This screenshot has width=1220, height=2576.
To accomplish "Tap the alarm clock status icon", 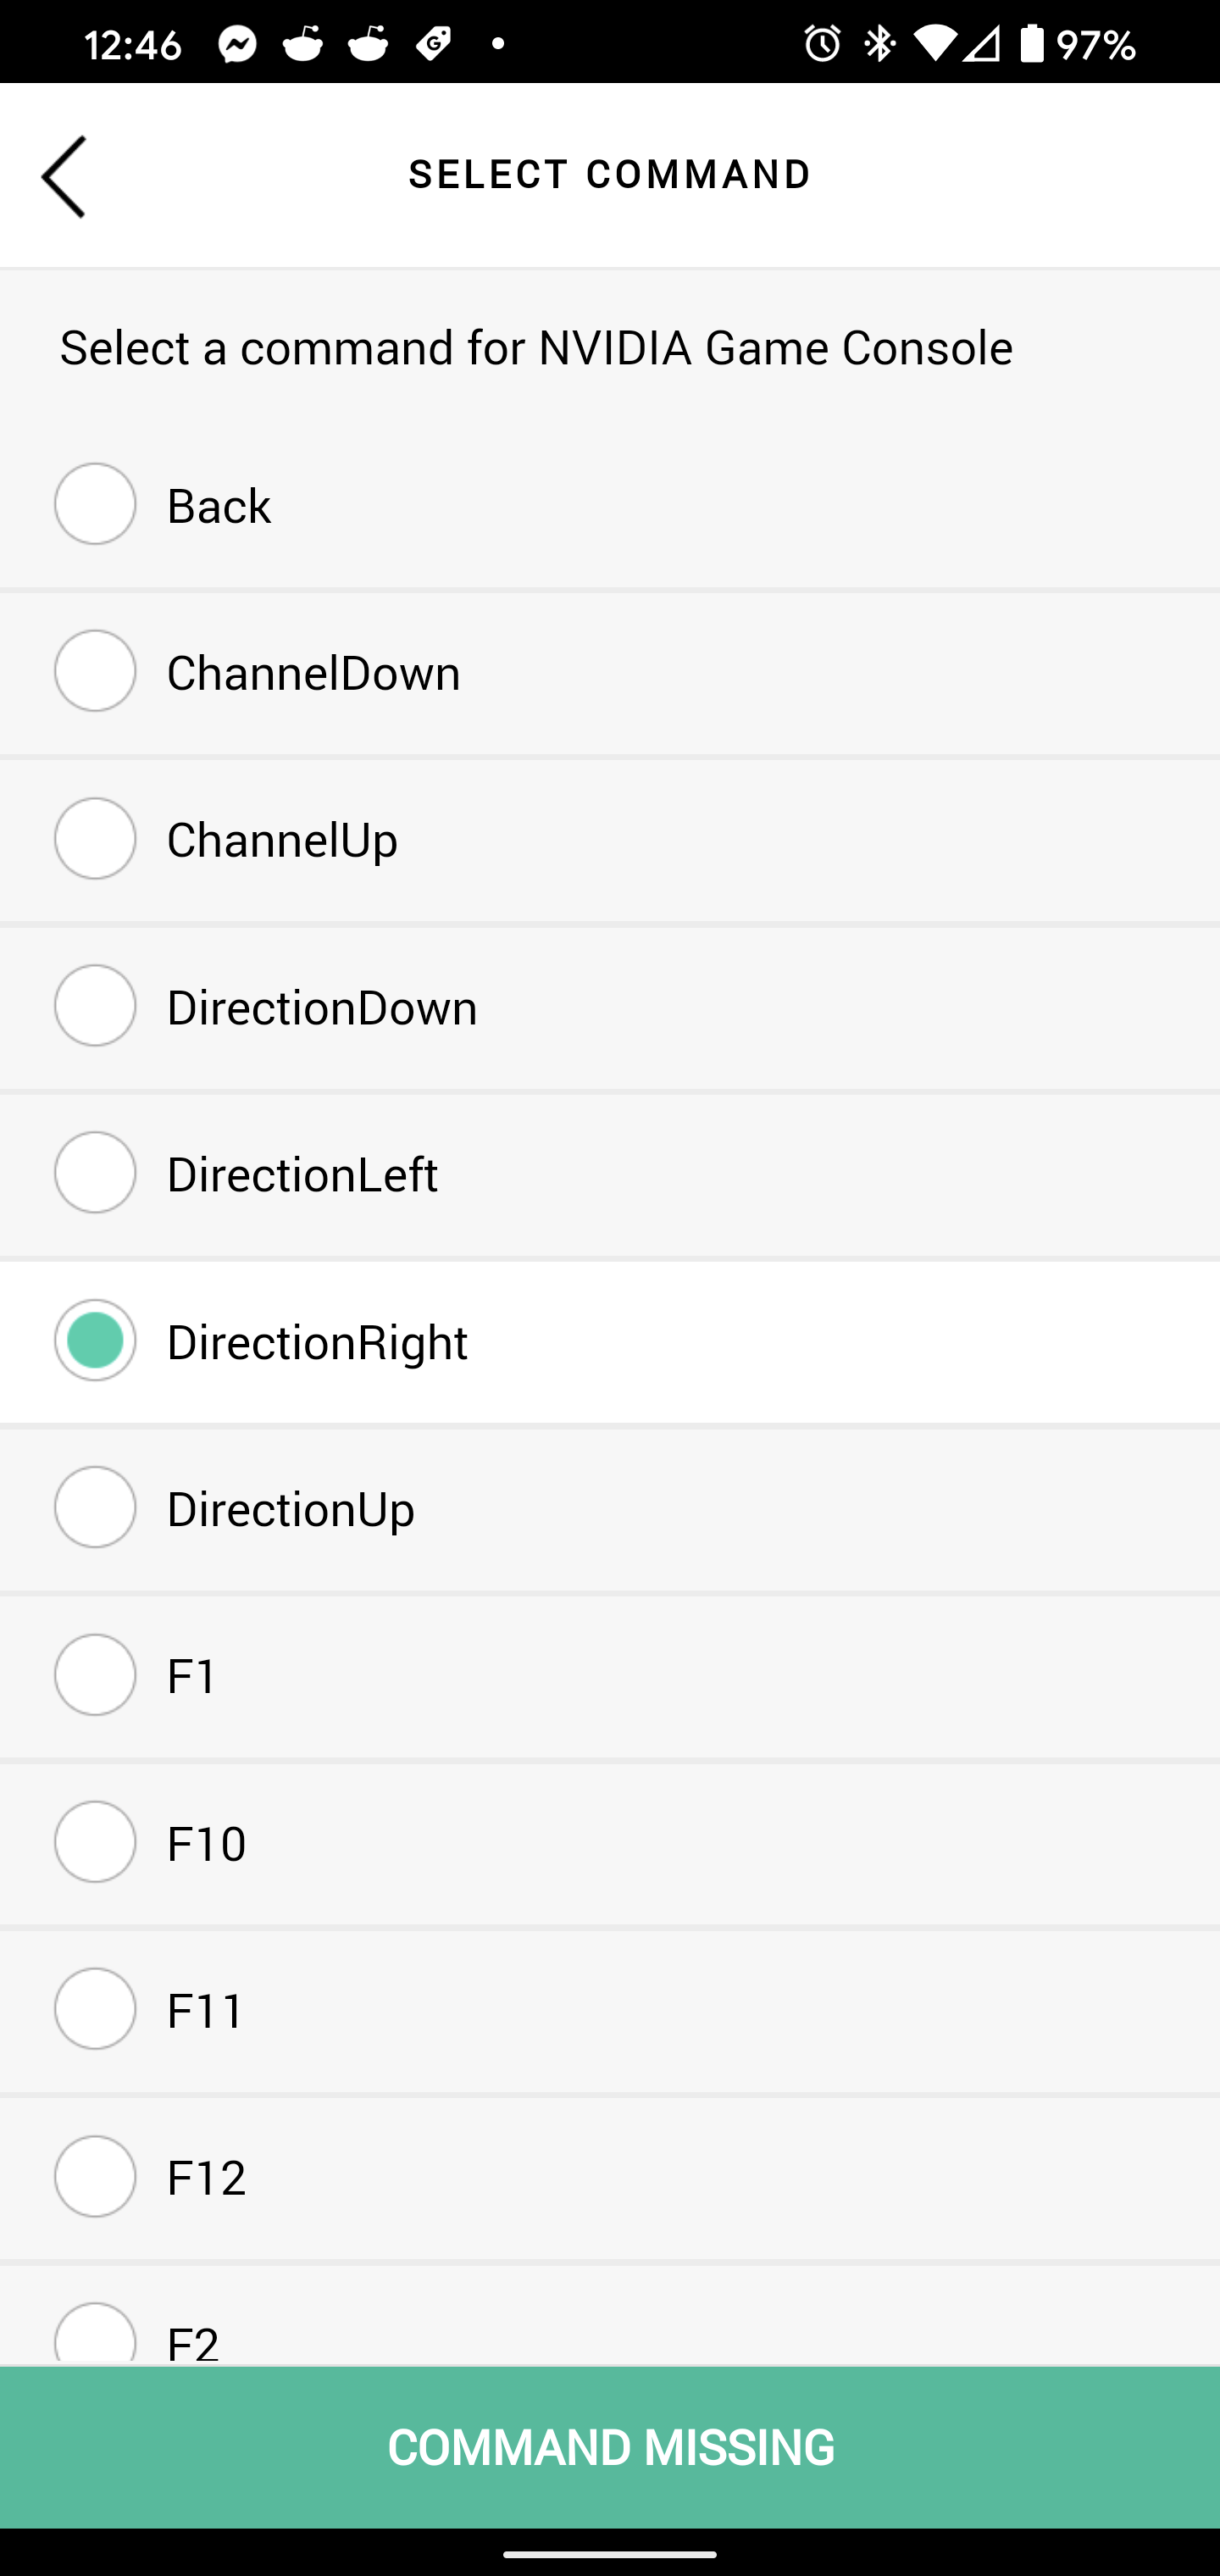I will (822, 44).
